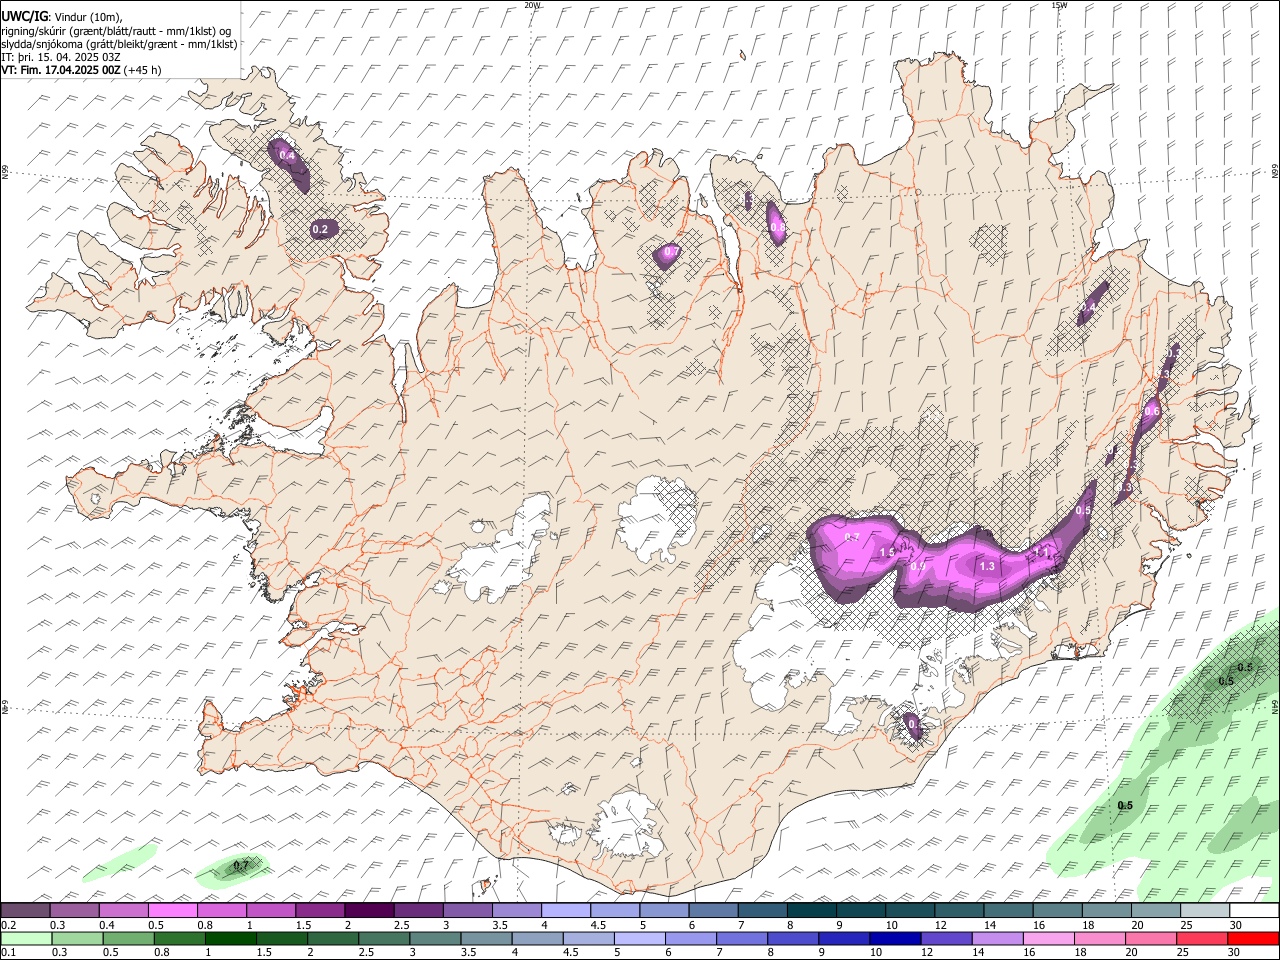Viewport: 1280px width, 960px height.
Task: Click the 'IT: þri. 15. 04. 2025 03Z' line
Action: pyautogui.click(x=61, y=57)
